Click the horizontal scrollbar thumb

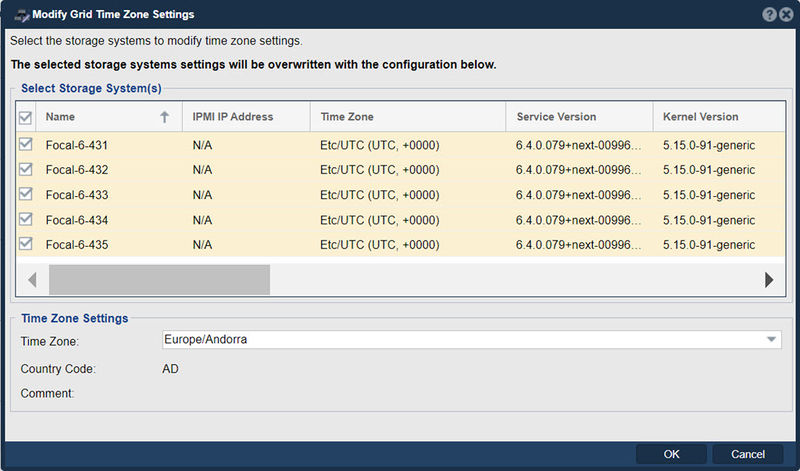click(x=159, y=280)
